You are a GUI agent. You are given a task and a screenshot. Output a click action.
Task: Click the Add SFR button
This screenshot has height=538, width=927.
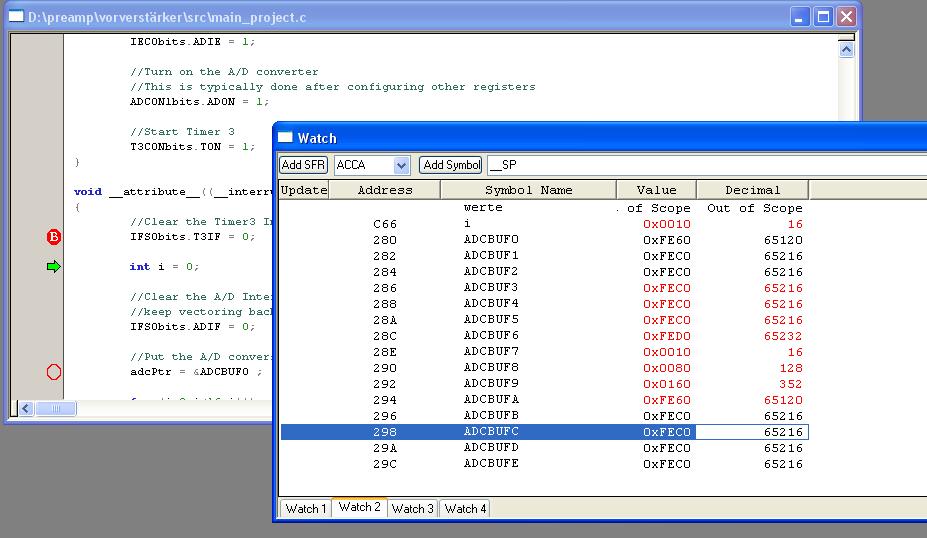click(x=303, y=165)
